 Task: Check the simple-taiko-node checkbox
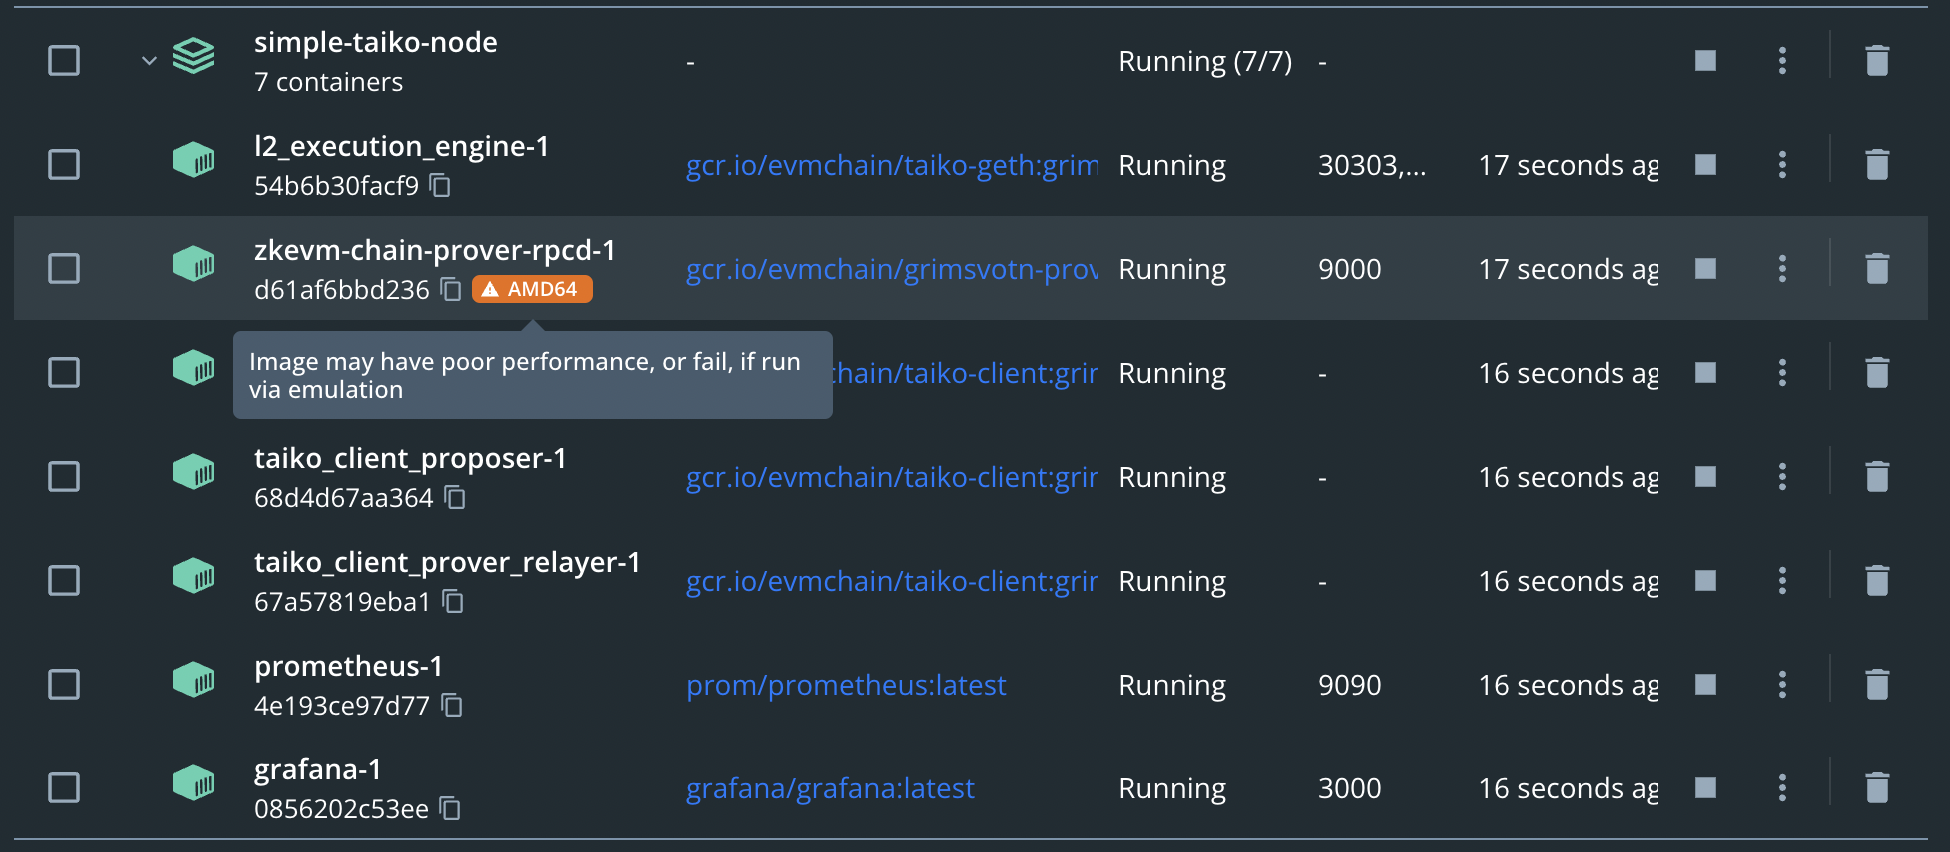63,60
